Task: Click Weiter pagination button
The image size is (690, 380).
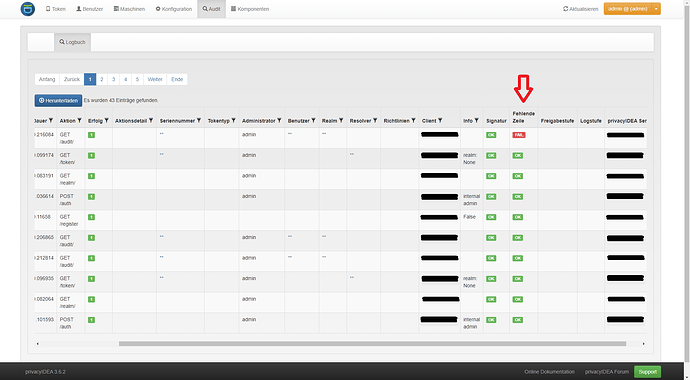Action: [155, 80]
